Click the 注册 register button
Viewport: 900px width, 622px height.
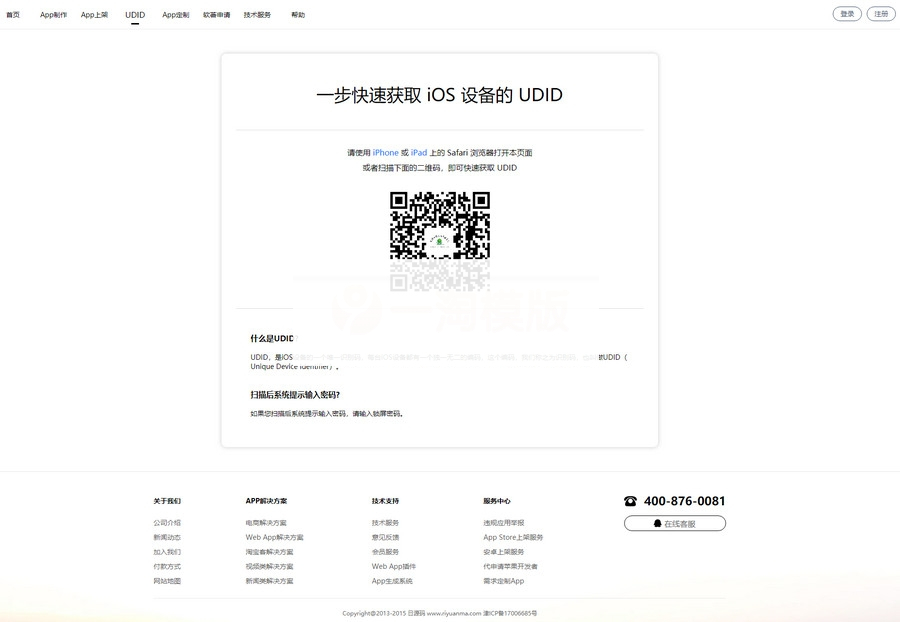click(880, 13)
